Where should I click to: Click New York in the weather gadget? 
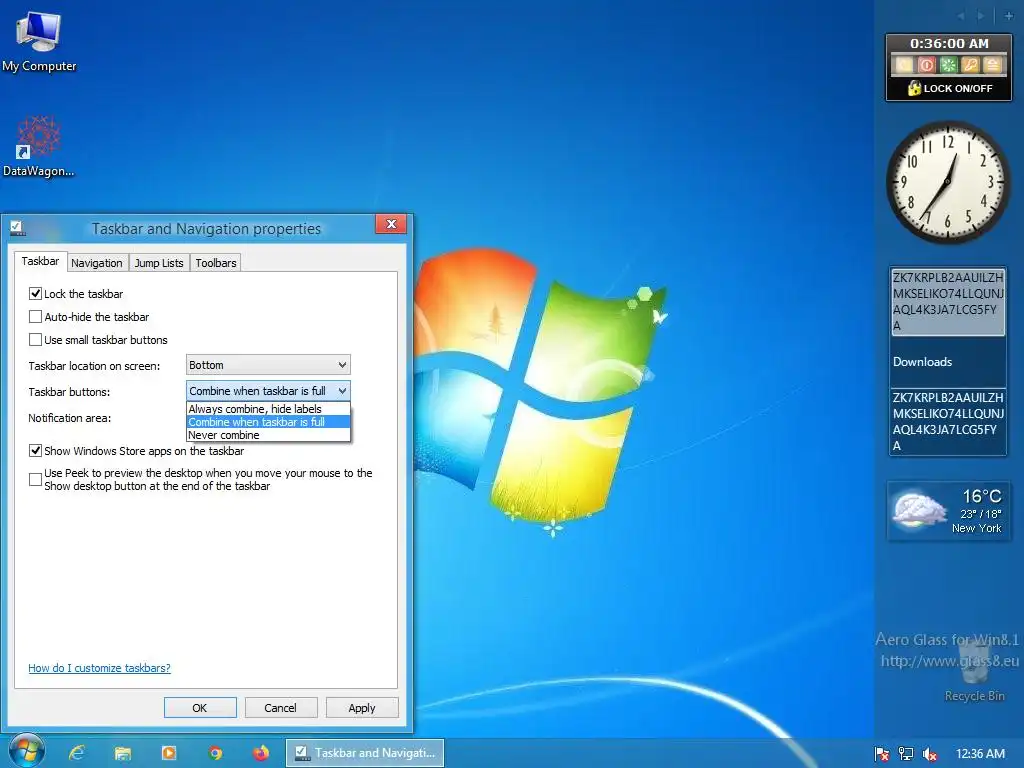tap(976, 528)
